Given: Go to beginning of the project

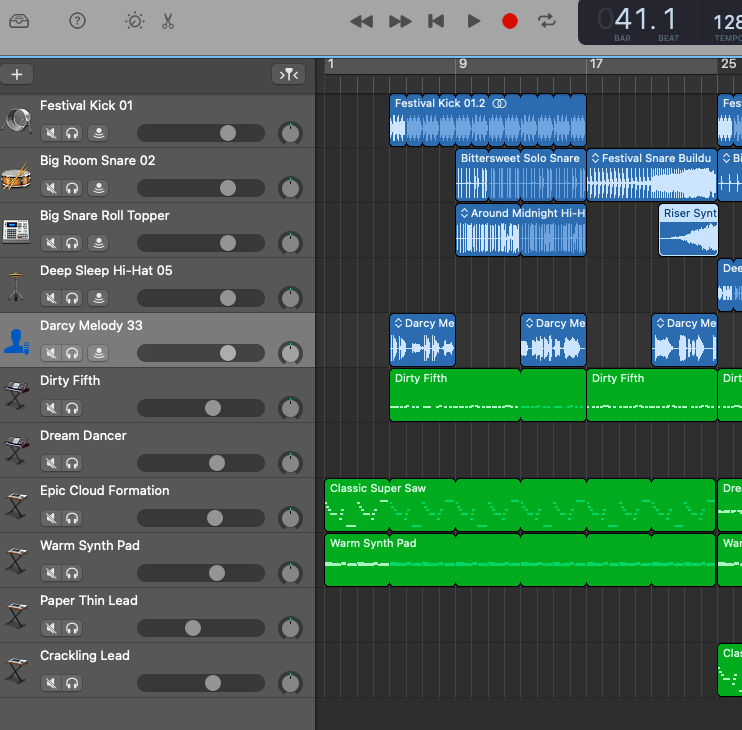Looking at the screenshot, I should click(436, 21).
